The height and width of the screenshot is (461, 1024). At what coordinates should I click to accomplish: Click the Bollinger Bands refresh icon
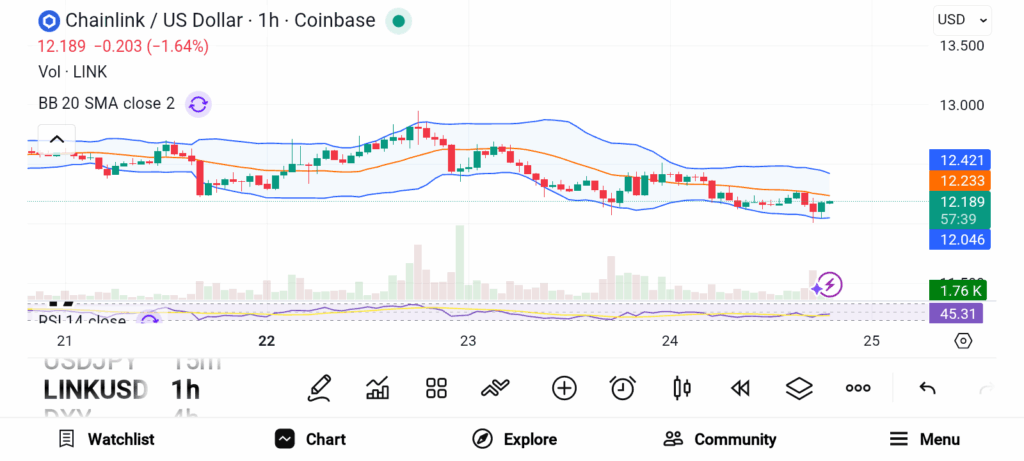coord(198,103)
